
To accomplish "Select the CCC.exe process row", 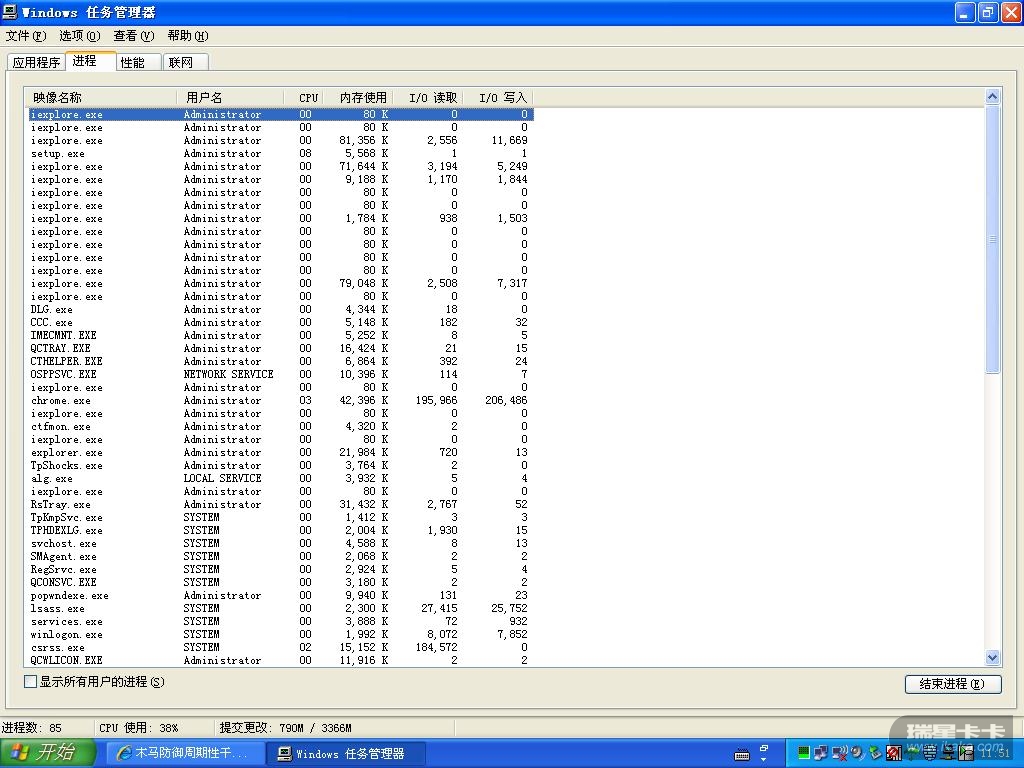I will (281, 323).
